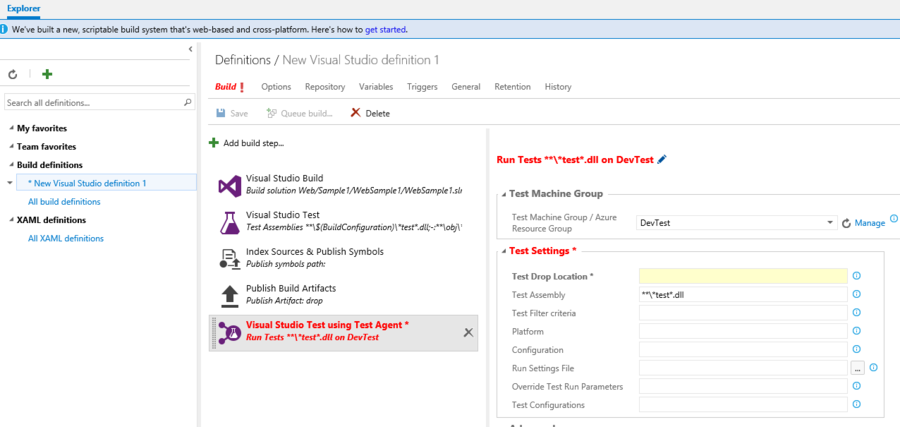Click the Test Filter criteria field

743,313
